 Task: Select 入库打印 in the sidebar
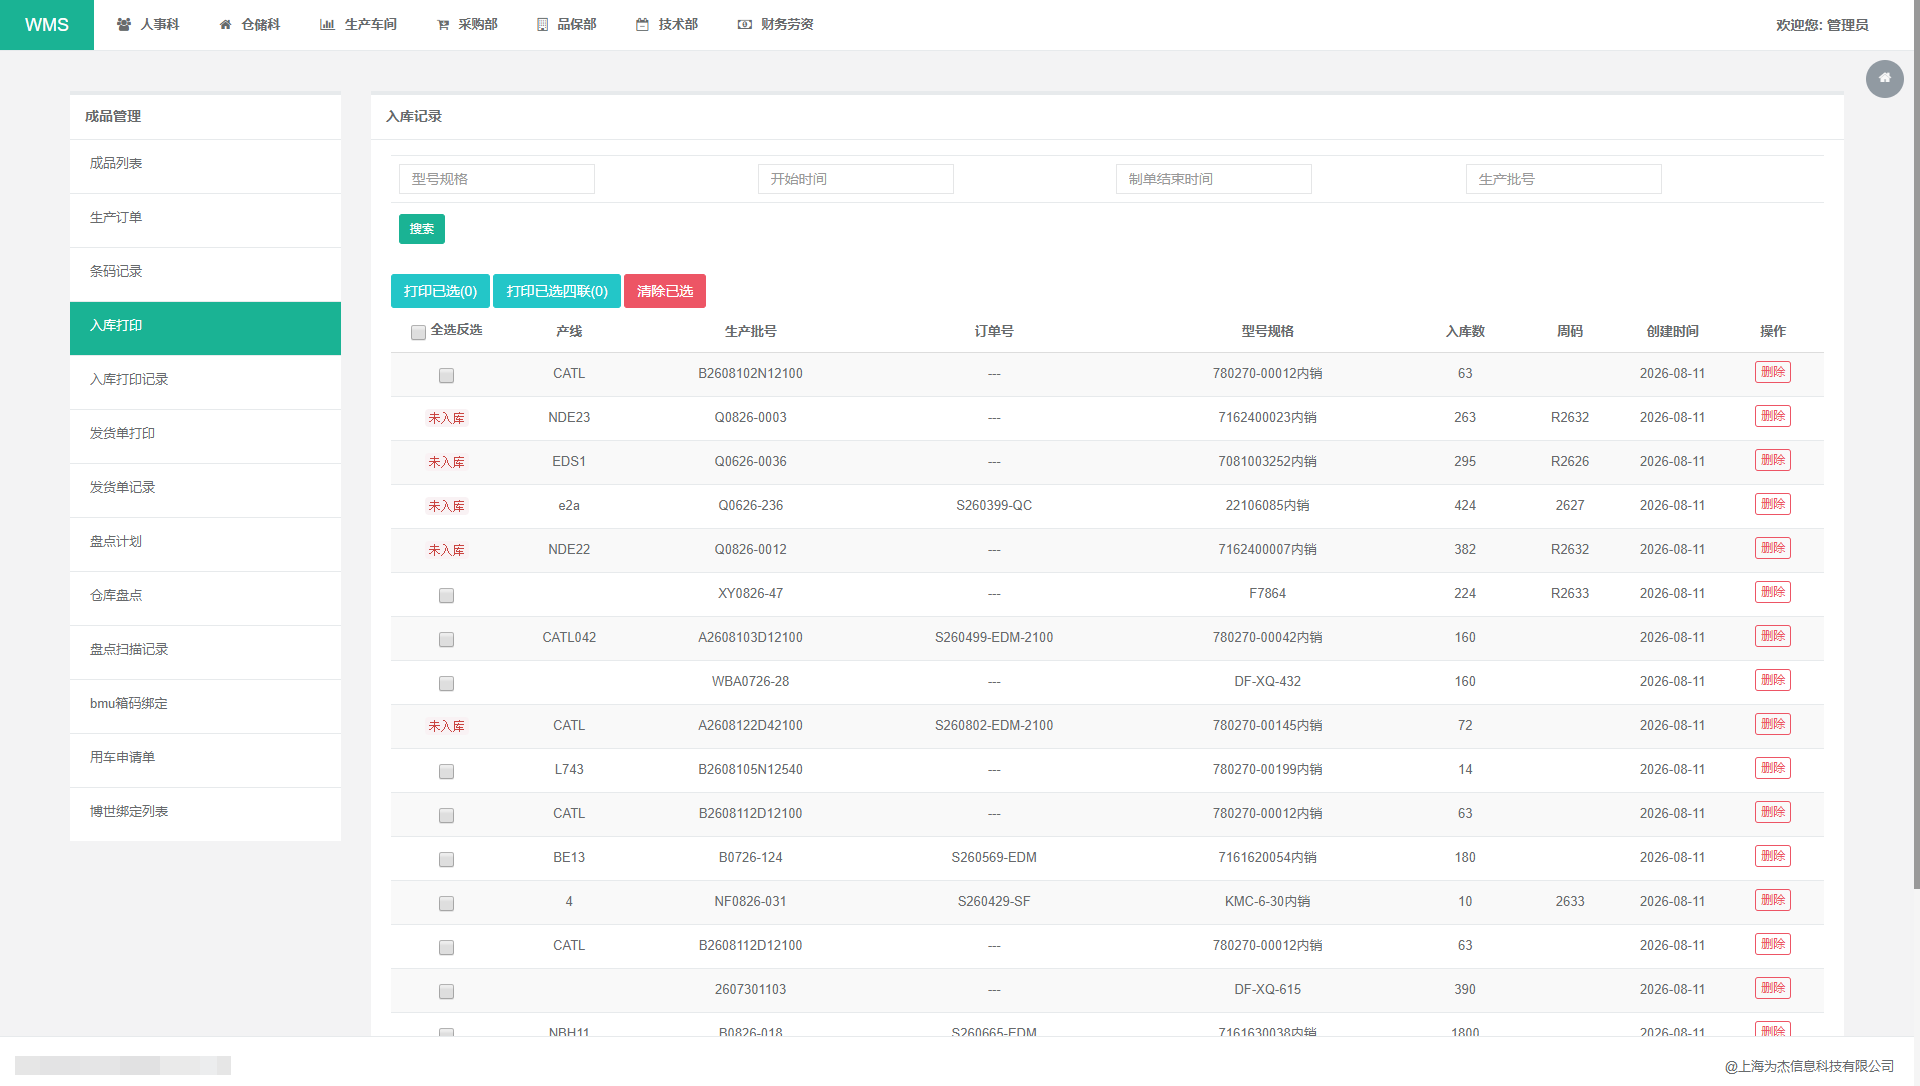(x=205, y=328)
